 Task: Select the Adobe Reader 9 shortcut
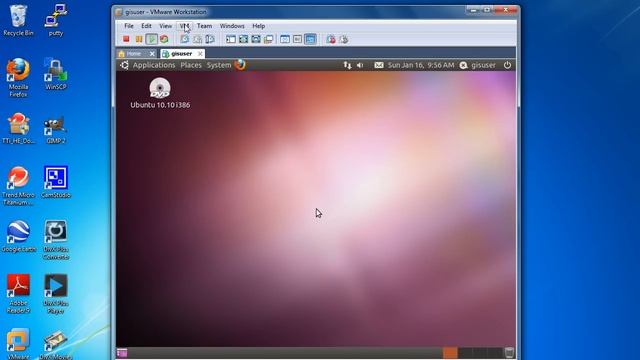click(18, 294)
